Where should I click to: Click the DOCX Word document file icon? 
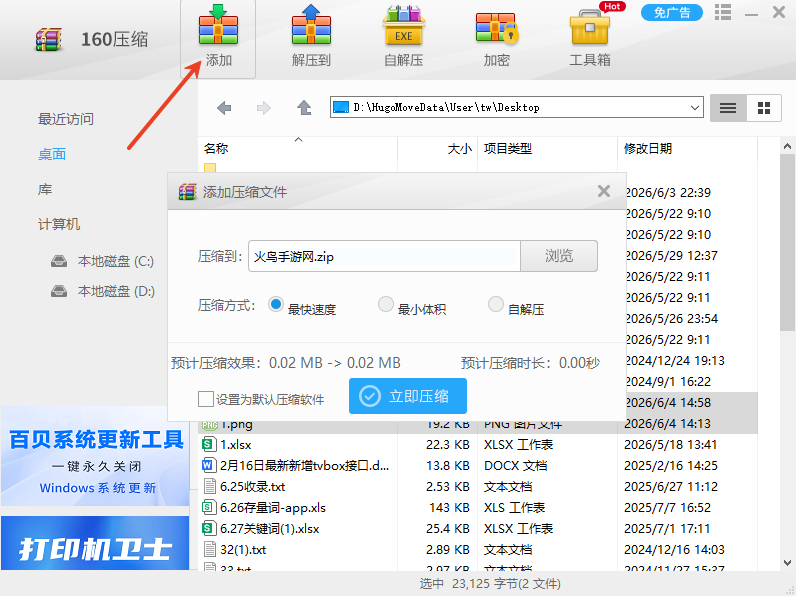(209, 465)
